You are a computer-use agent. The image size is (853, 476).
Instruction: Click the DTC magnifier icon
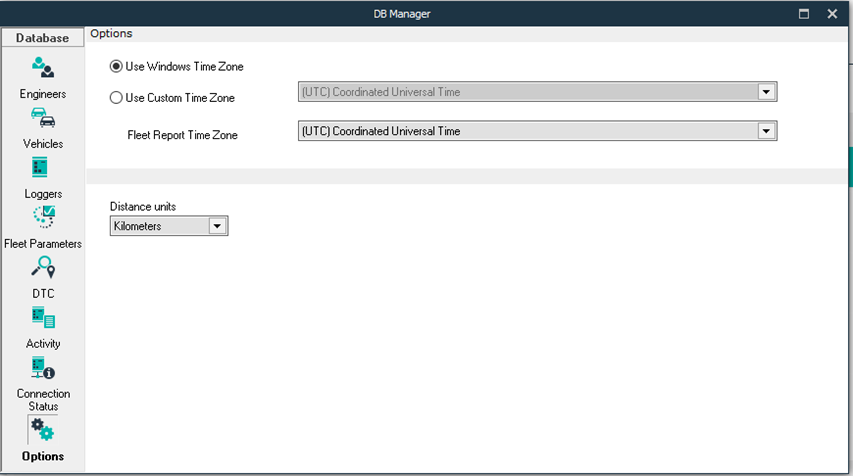pyautogui.click(x=43, y=267)
